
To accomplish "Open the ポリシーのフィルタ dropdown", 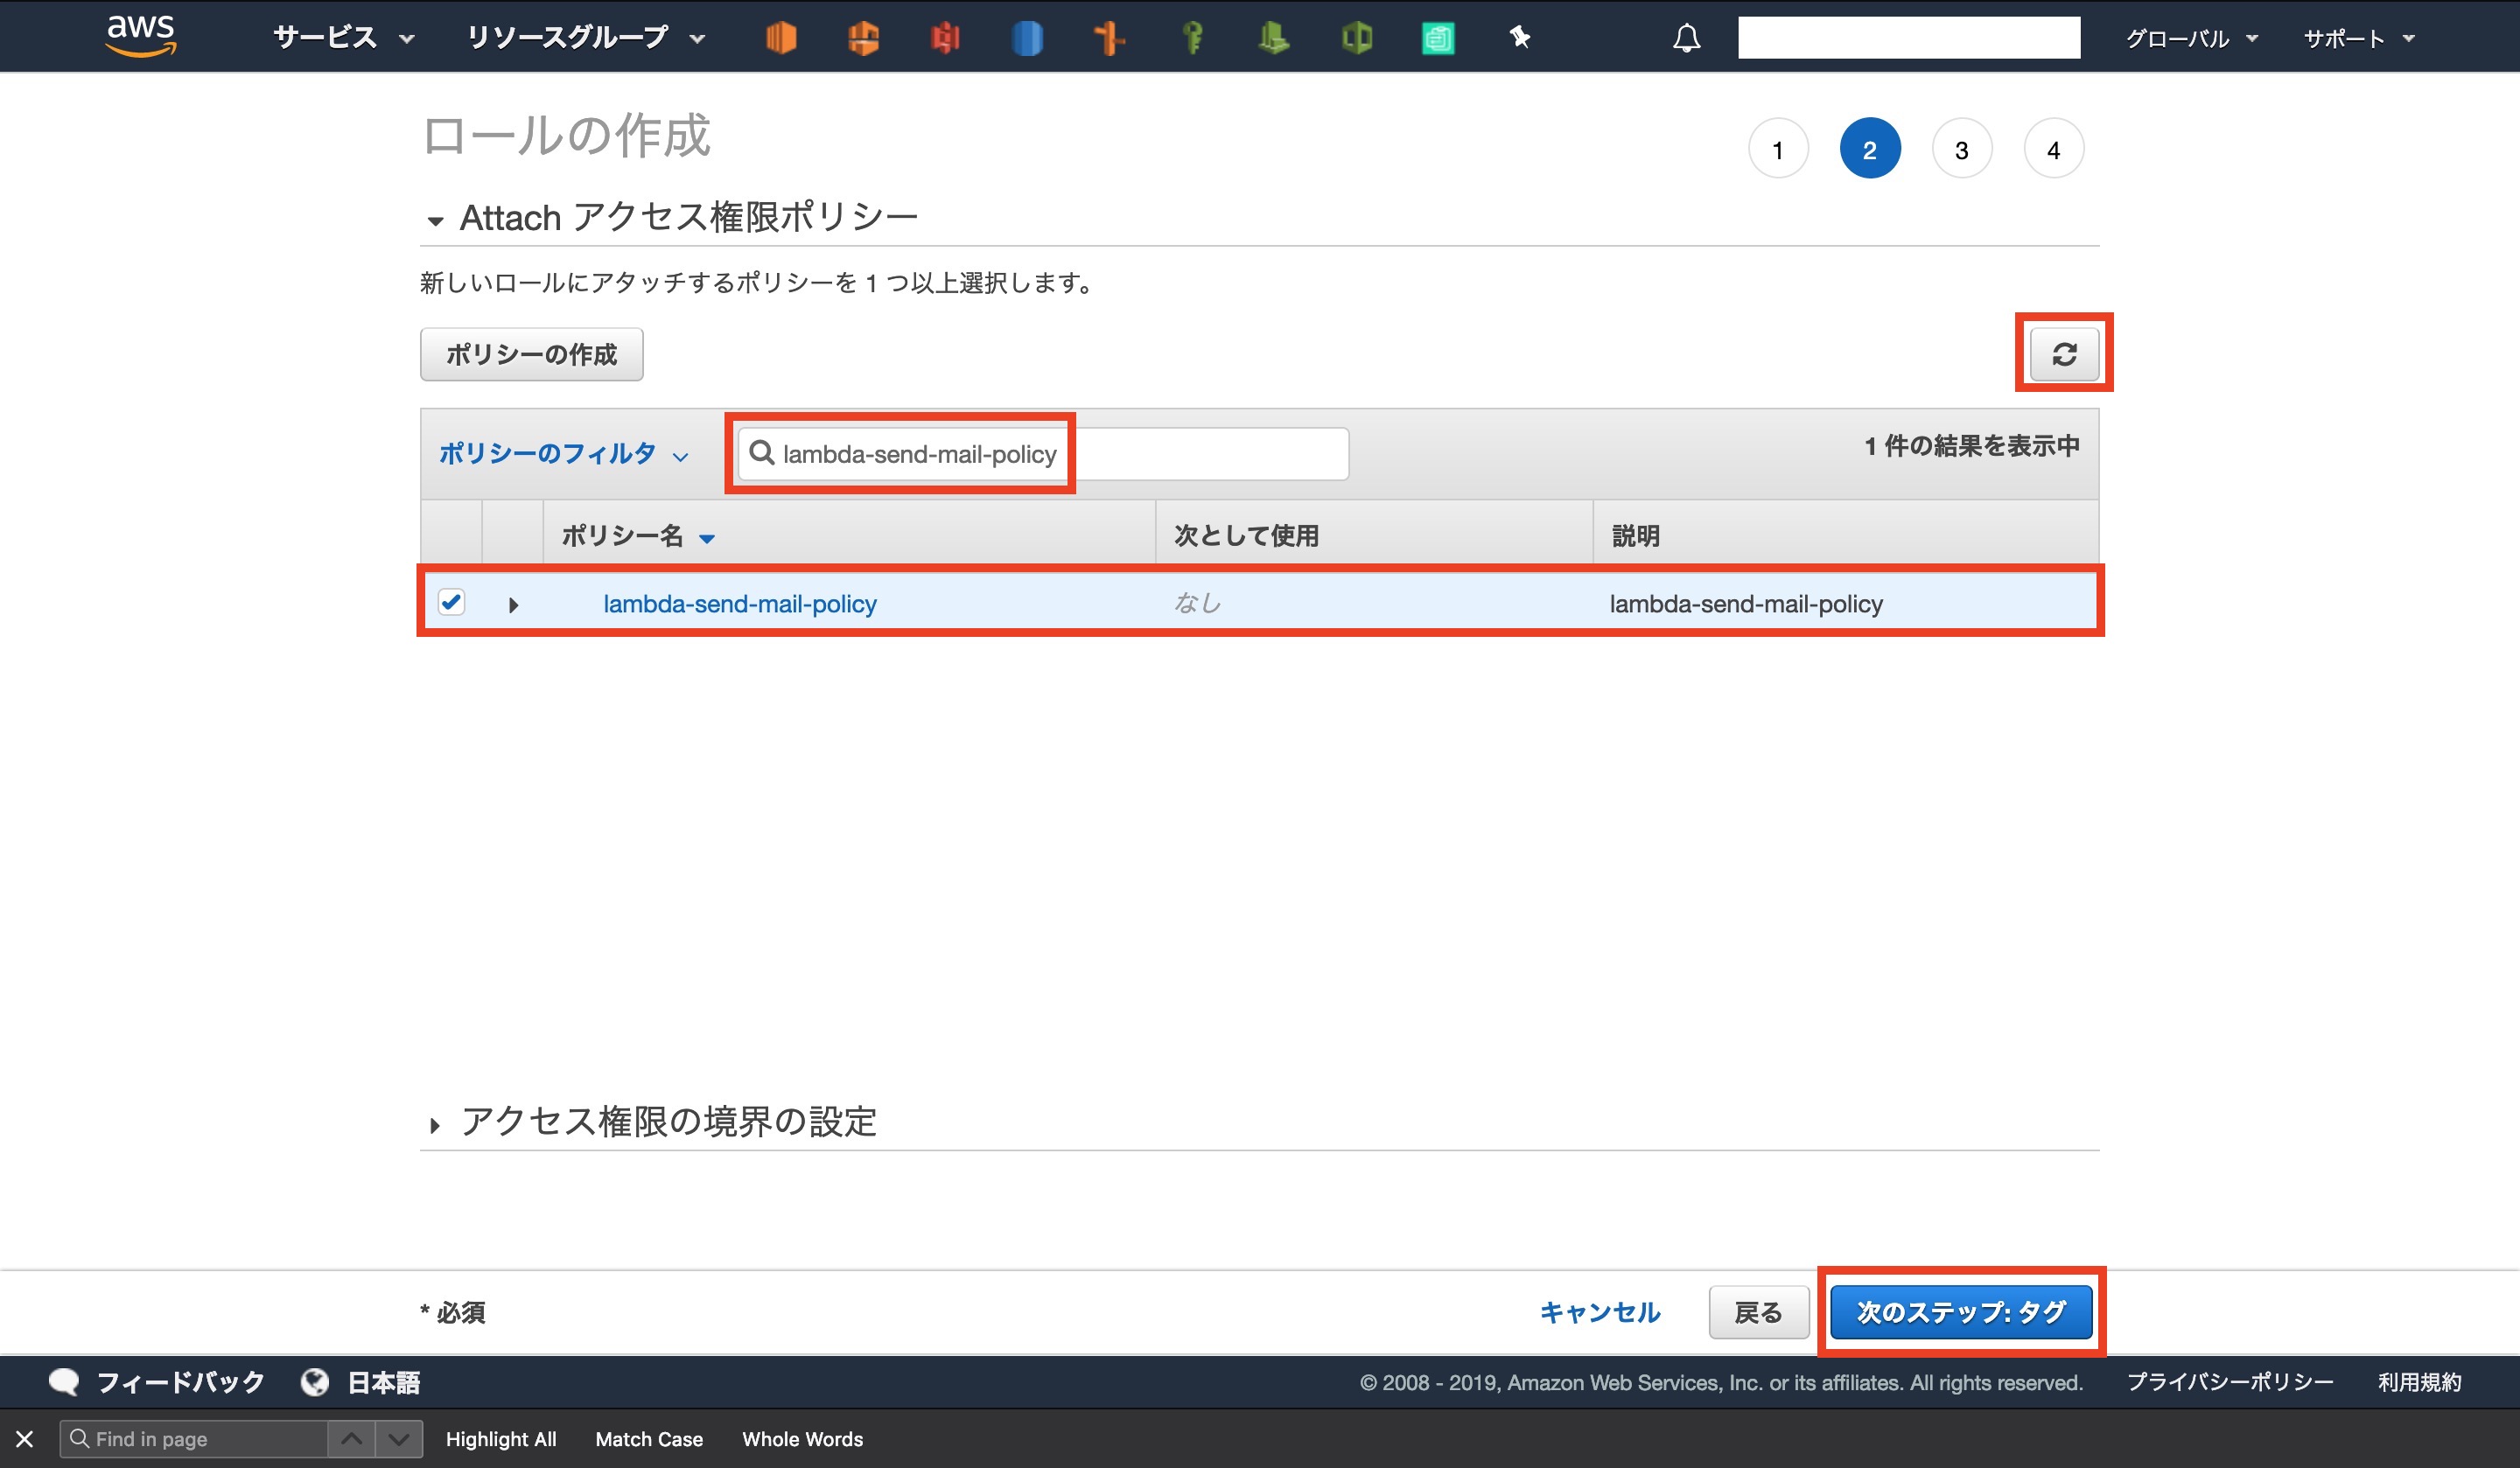I will pyautogui.click(x=563, y=454).
